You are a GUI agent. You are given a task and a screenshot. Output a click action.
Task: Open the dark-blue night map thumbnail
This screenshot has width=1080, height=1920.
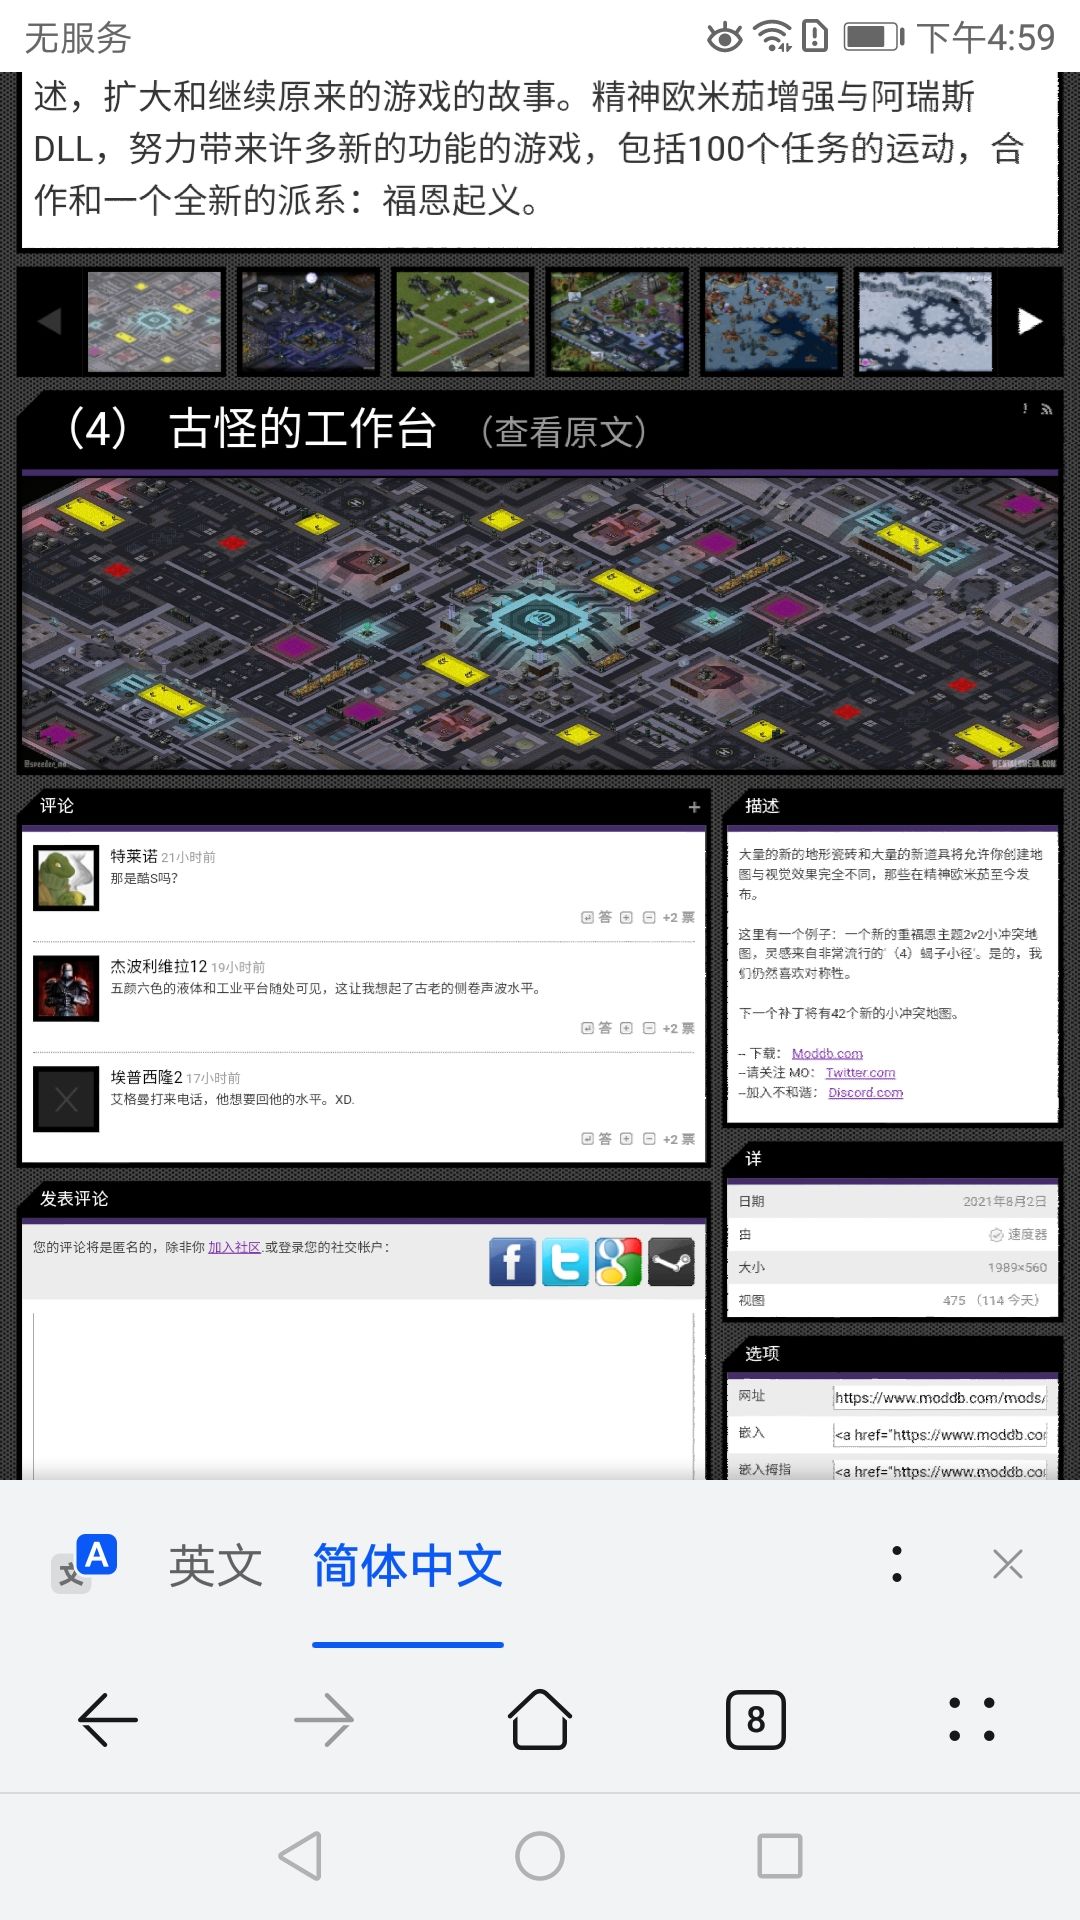pyautogui.click(x=309, y=321)
